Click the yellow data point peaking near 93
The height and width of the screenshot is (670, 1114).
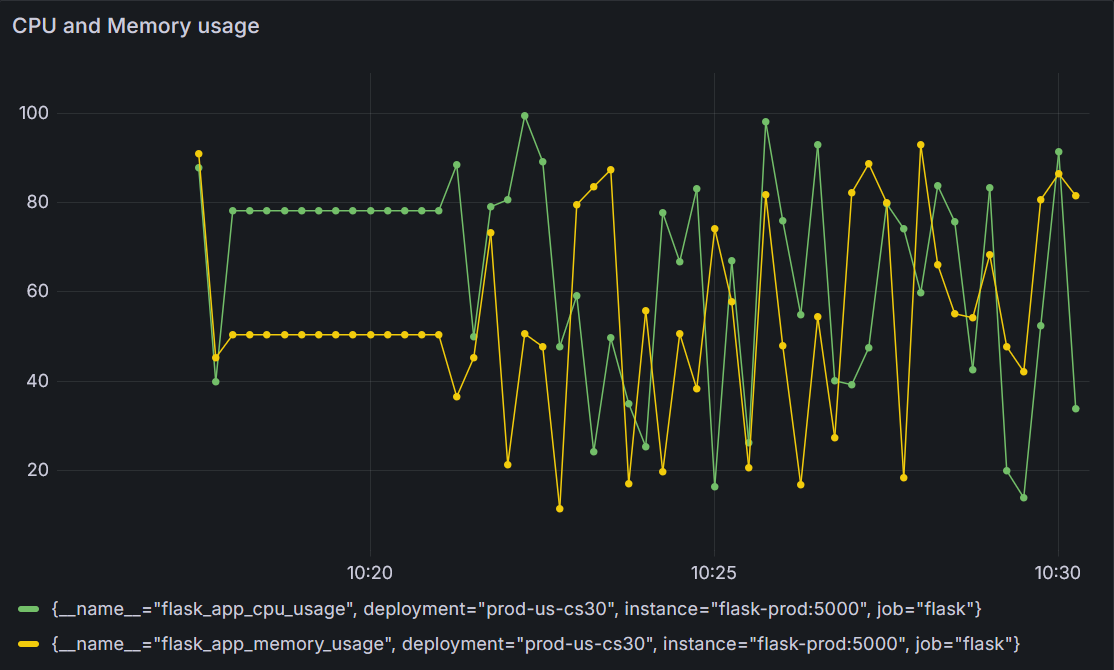click(x=920, y=145)
